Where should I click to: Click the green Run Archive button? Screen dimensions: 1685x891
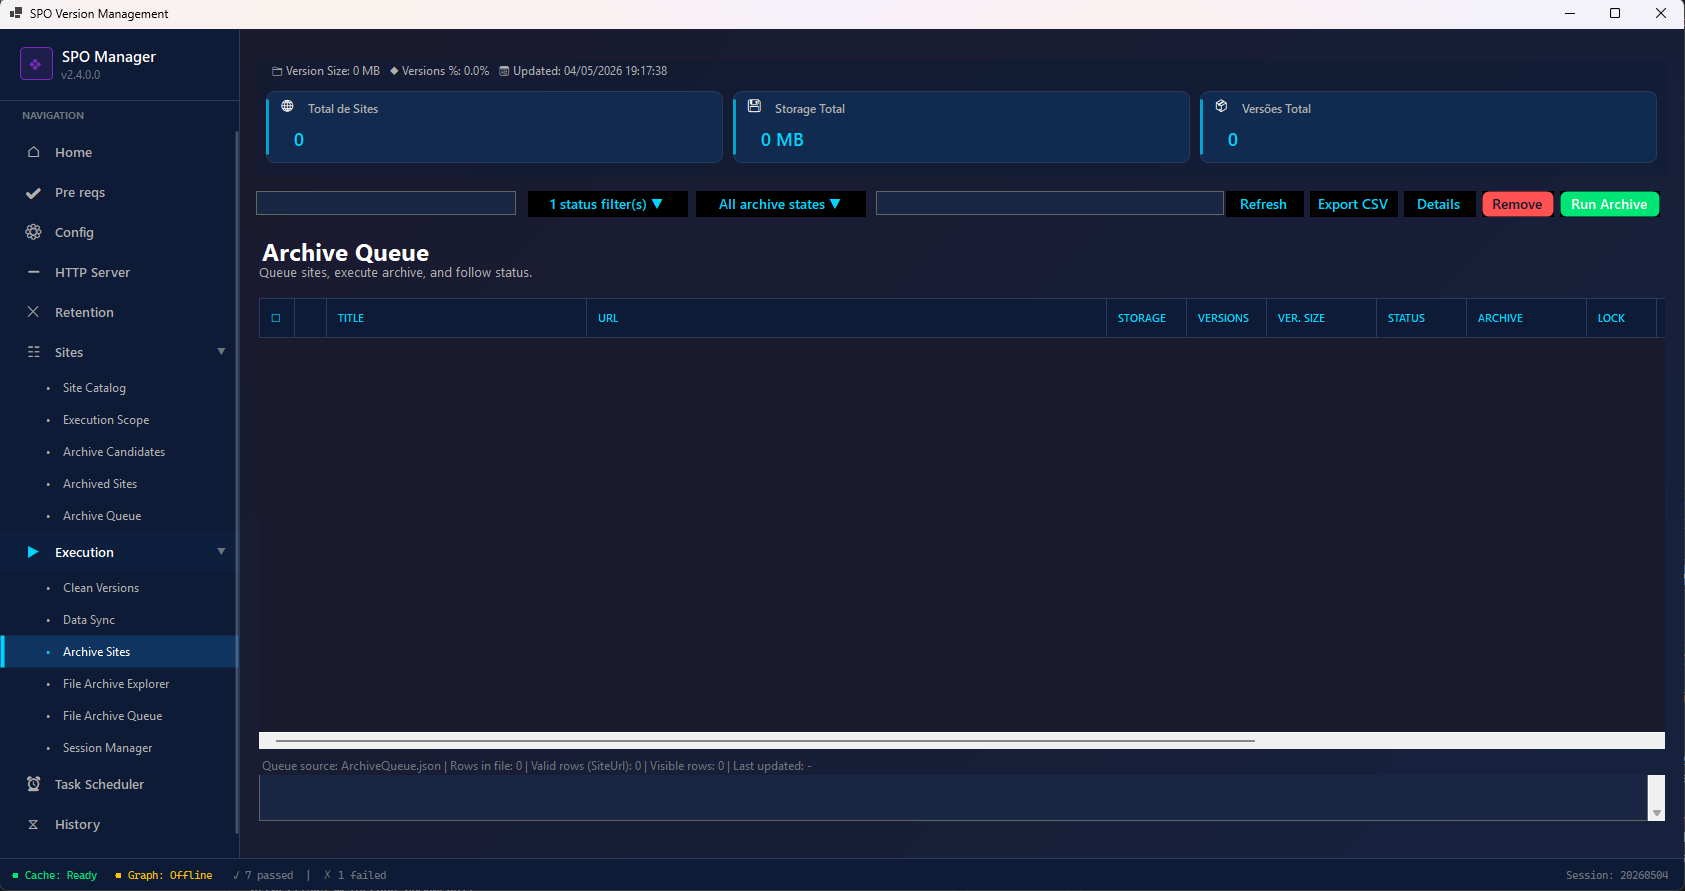1609,204
